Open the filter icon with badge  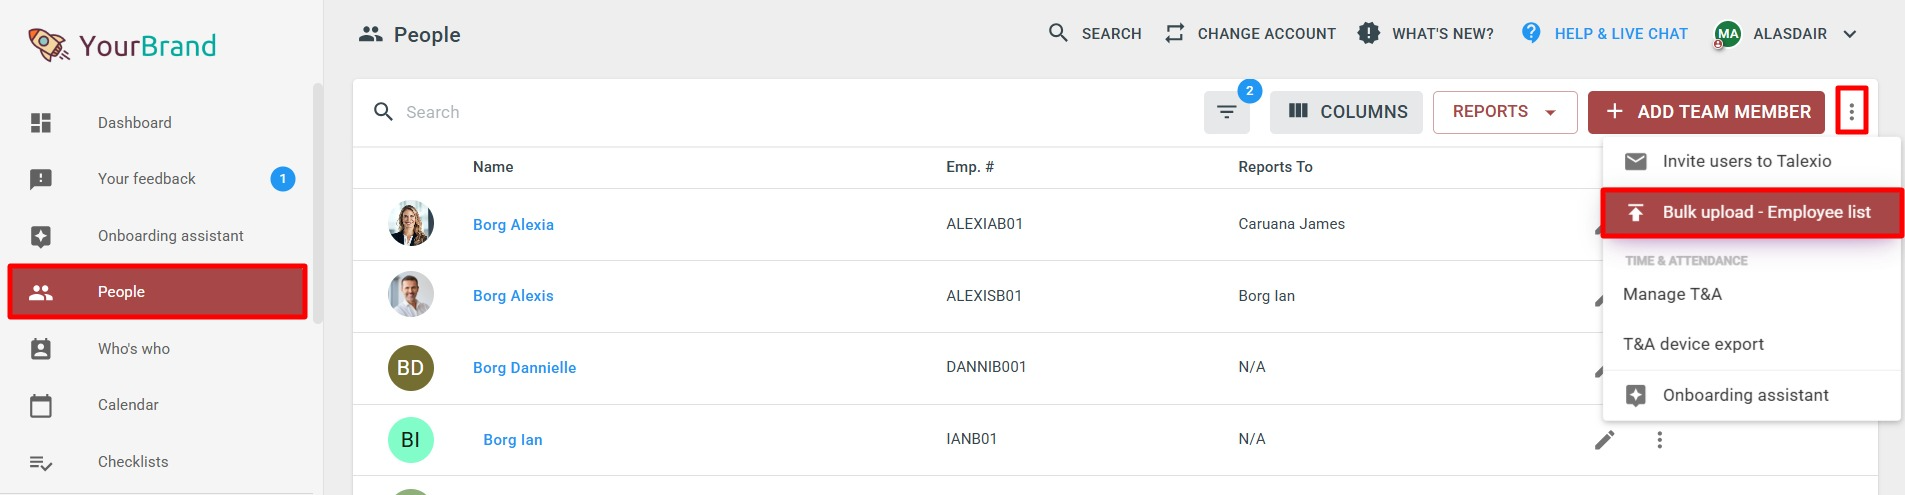pyautogui.click(x=1227, y=112)
